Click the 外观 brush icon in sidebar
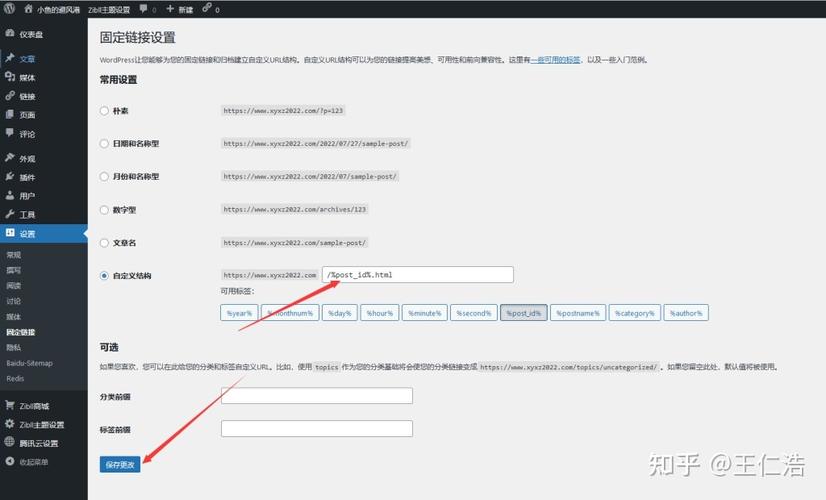Image resolution: width=826 pixels, height=500 pixels. (9, 158)
